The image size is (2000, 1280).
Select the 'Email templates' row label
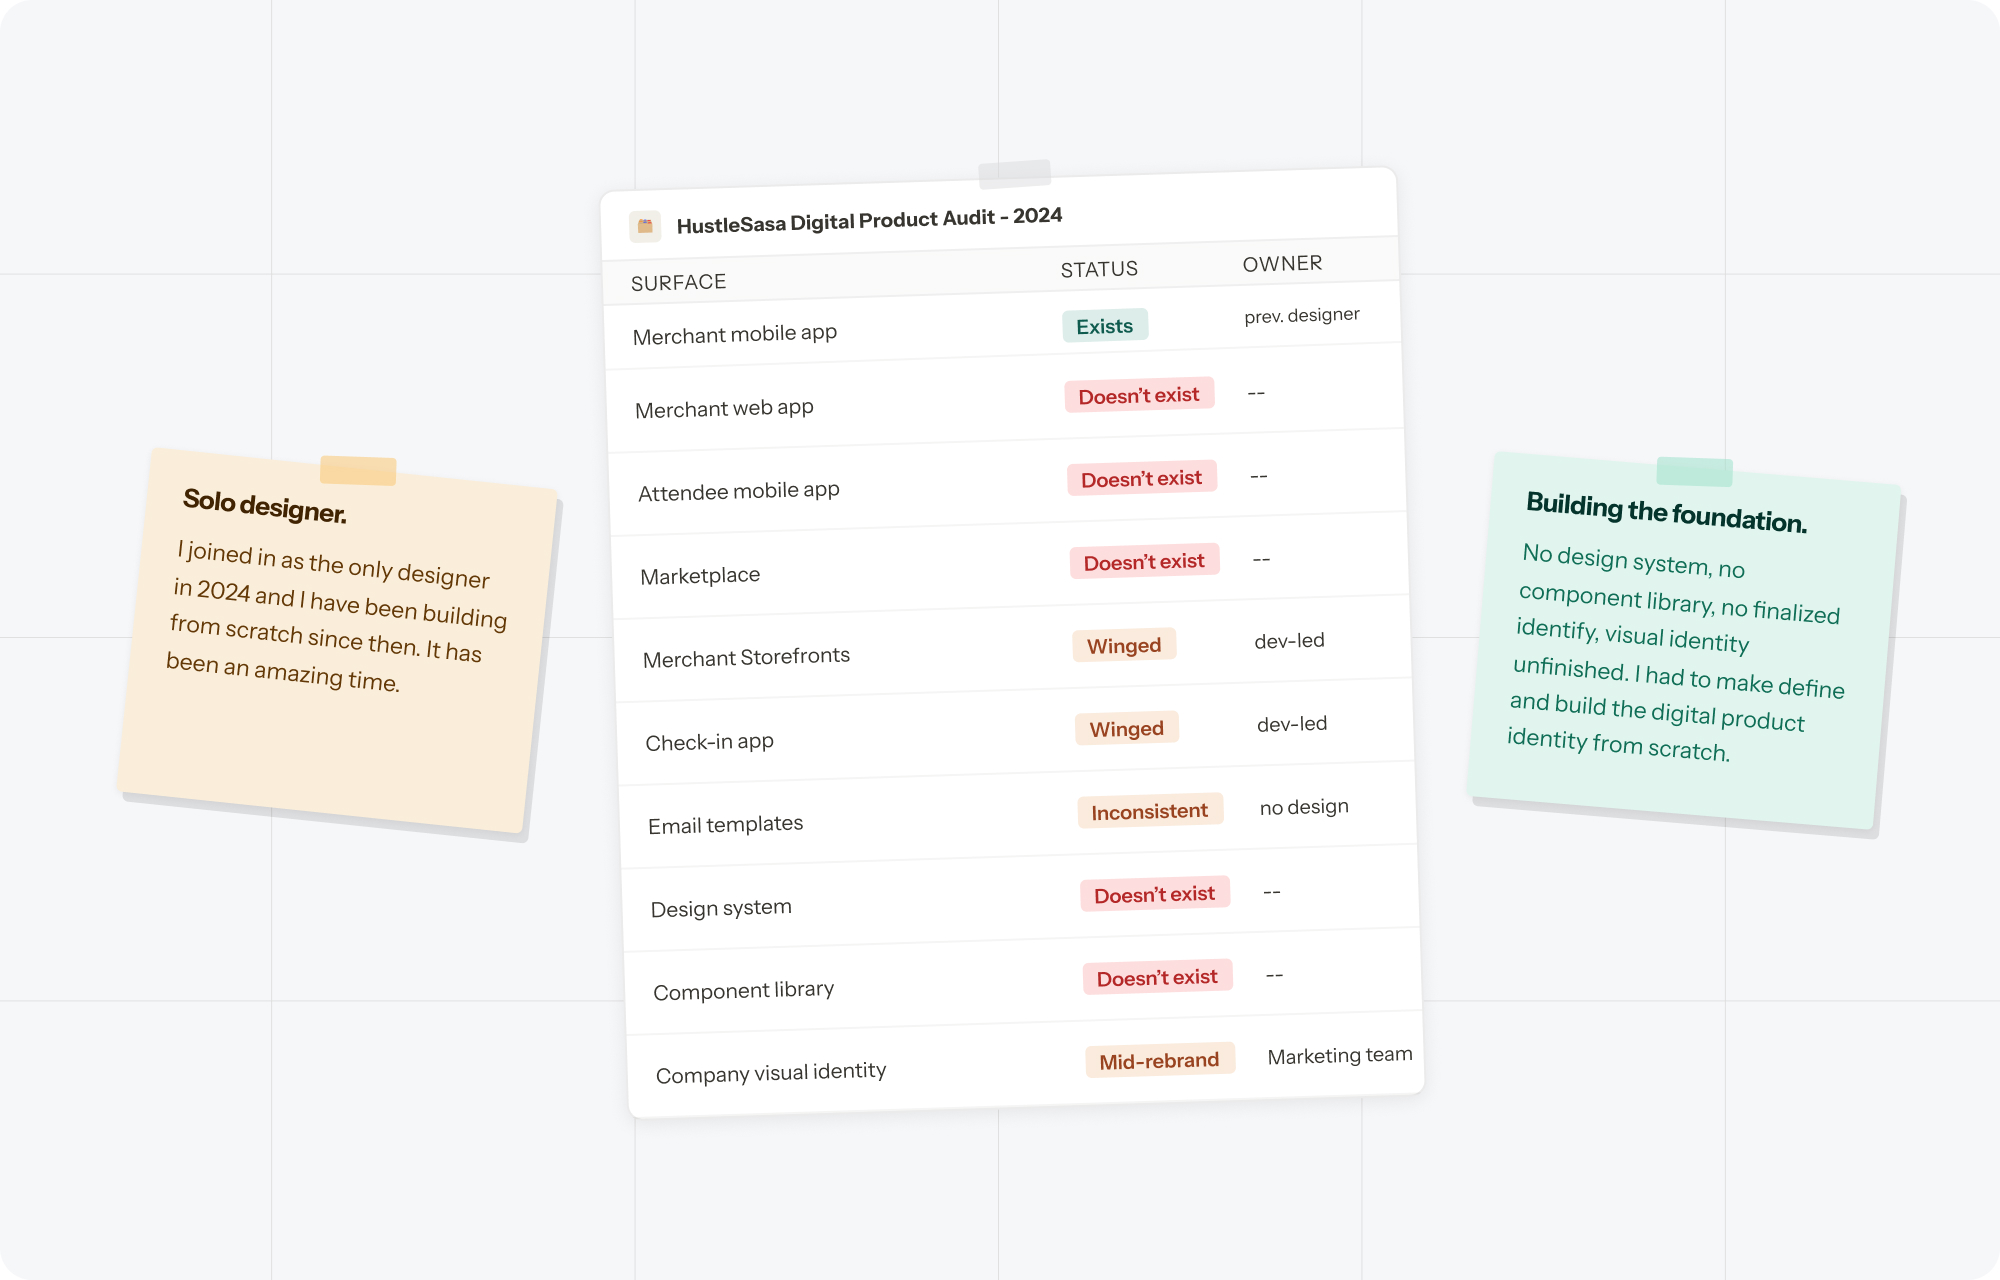click(725, 824)
